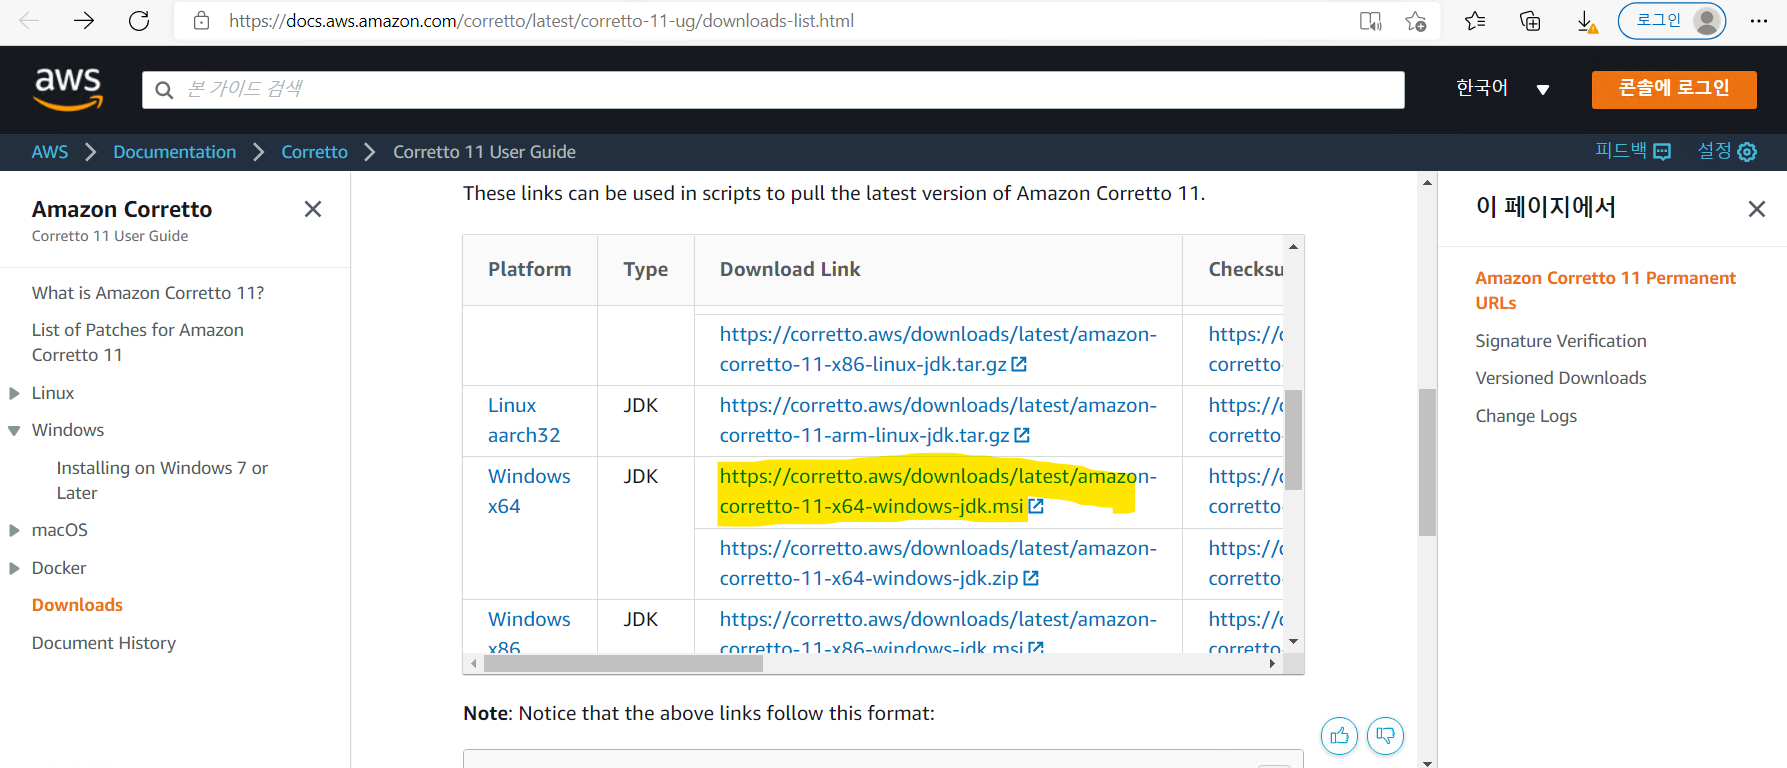Viewport: 1787px width, 768px height.
Task: Open the x86-linux-jdk.tar.gz download link
Action: tap(938, 349)
